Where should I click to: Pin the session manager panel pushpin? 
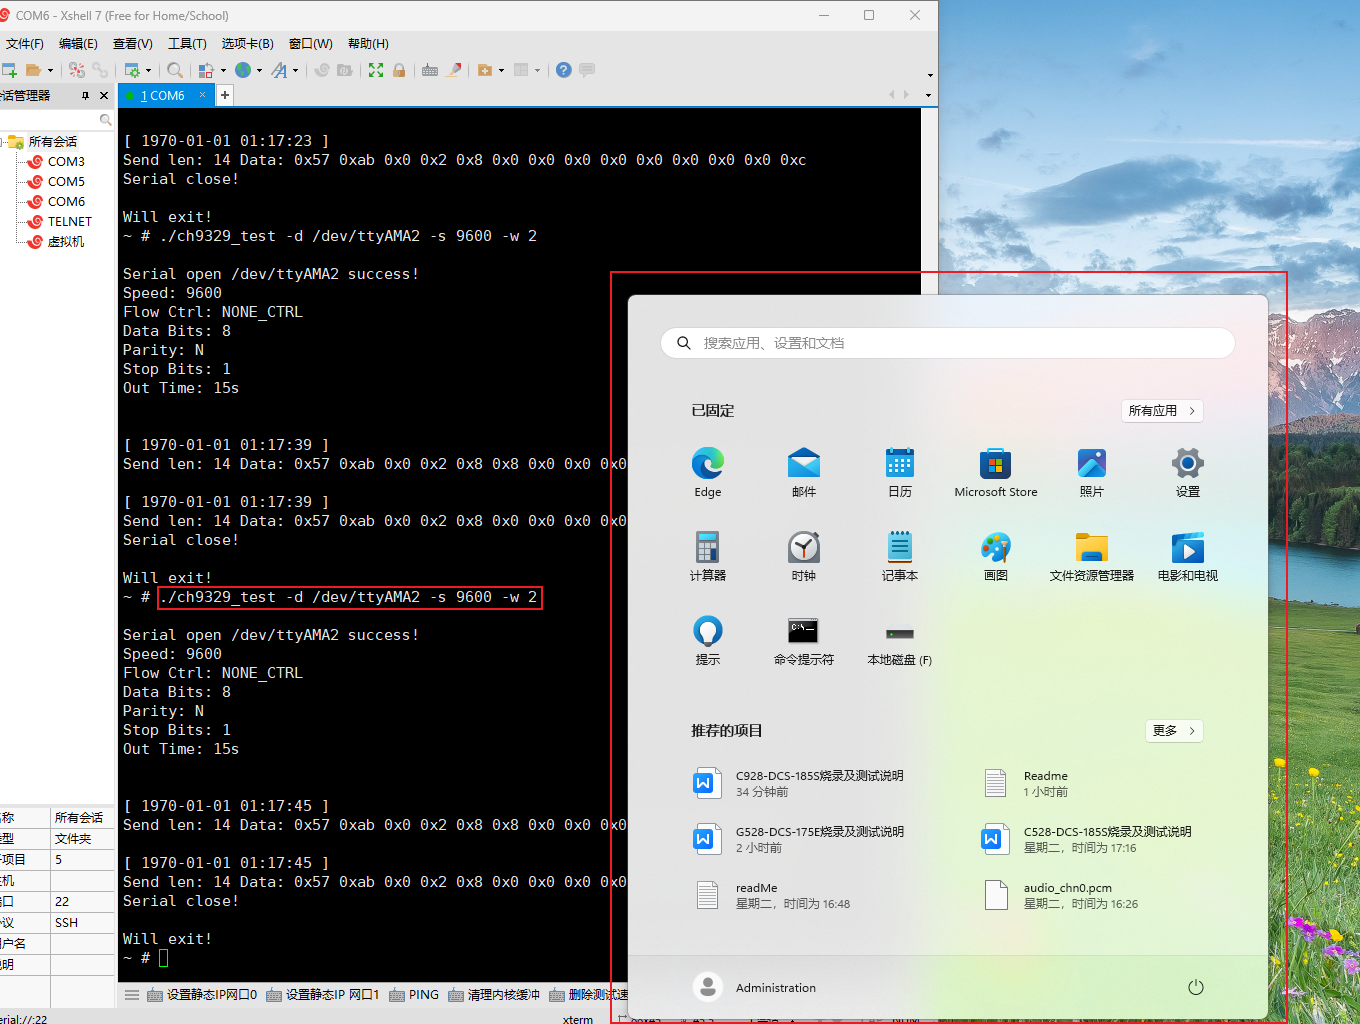[x=85, y=96]
